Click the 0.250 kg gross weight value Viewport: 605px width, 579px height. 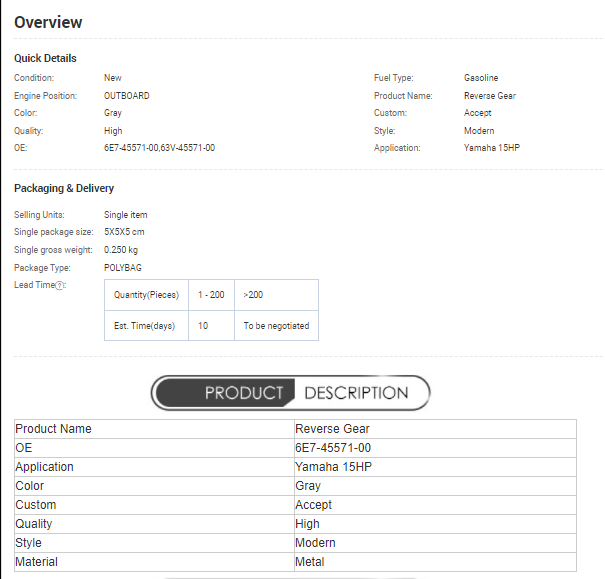121,250
